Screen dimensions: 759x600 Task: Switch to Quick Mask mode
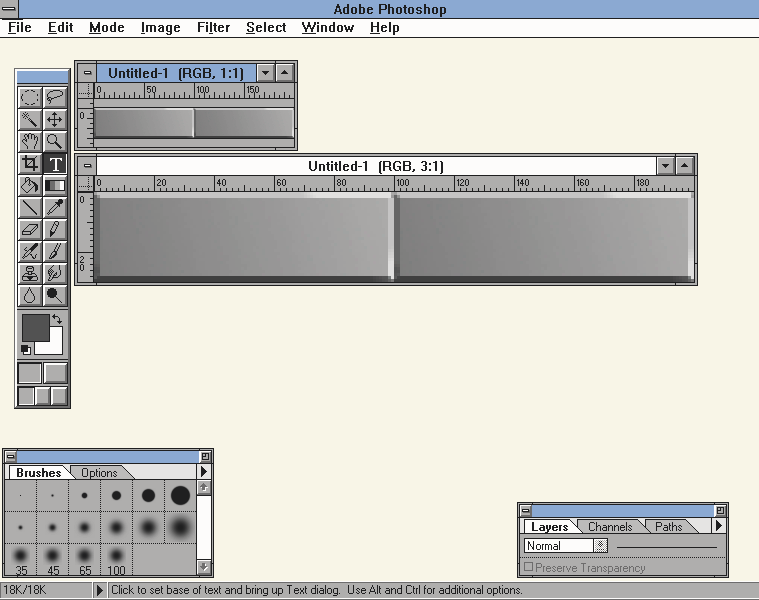[55, 373]
